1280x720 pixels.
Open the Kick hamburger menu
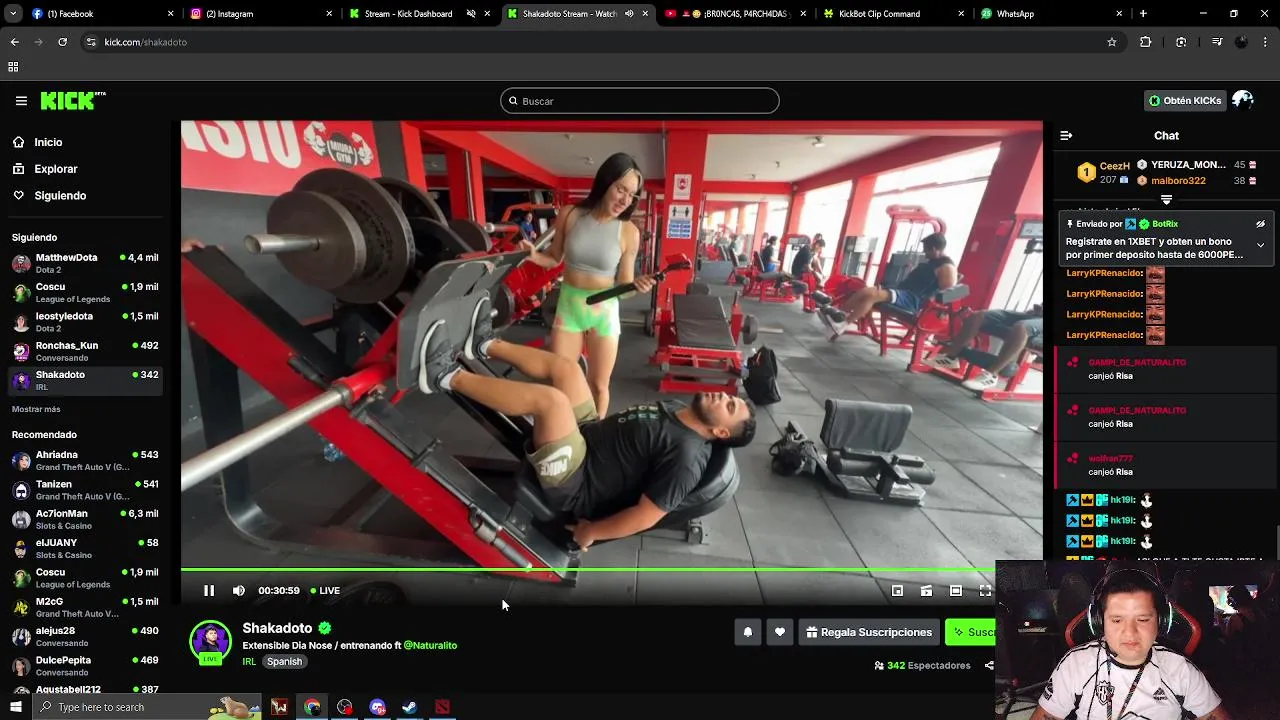[21, 101]
